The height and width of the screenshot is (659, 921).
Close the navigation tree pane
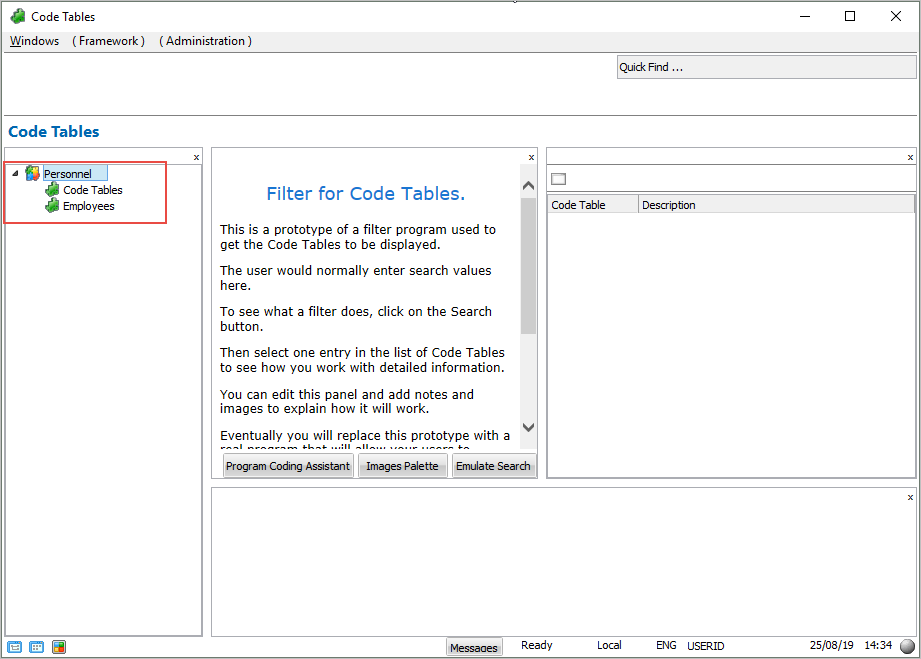tap(196, 157)
